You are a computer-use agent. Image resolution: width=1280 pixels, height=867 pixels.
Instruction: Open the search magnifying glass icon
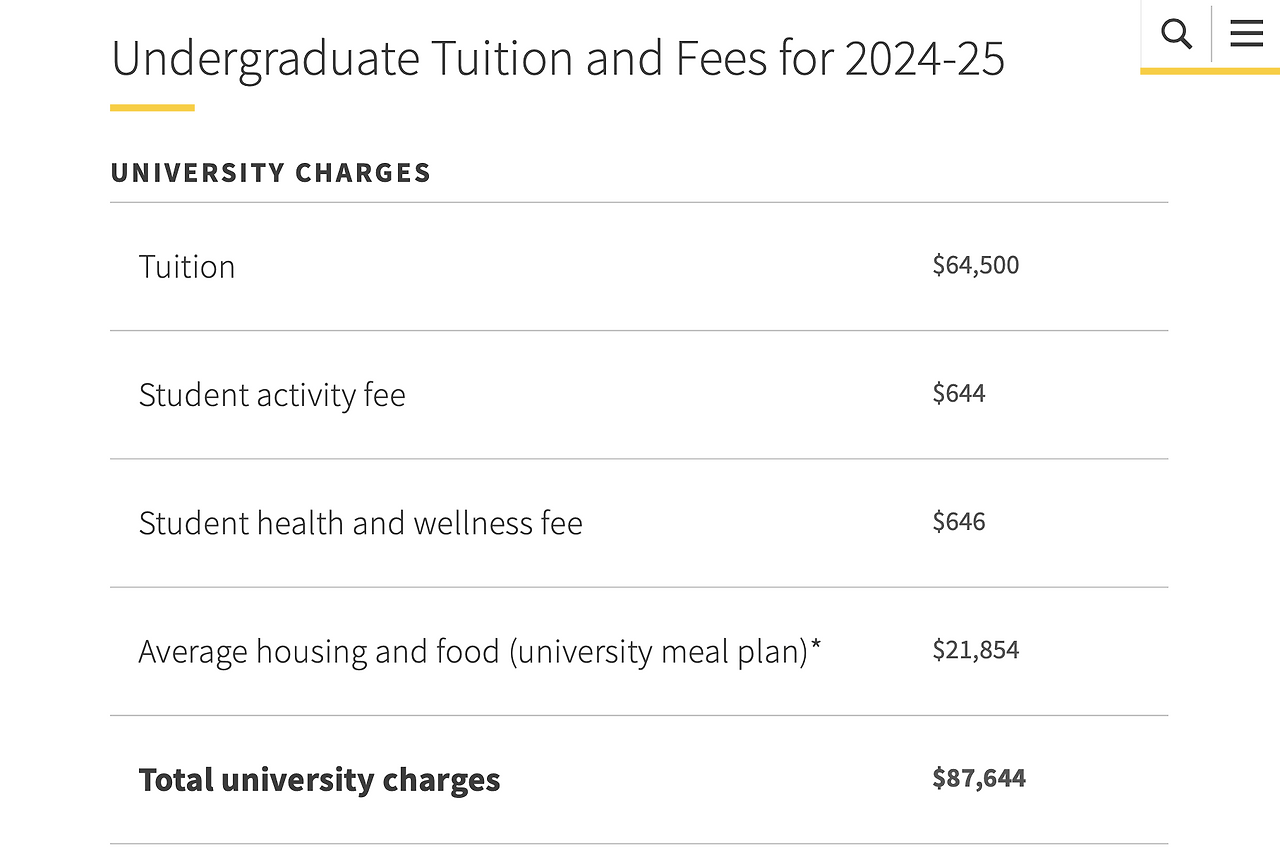coord(1177,34)
